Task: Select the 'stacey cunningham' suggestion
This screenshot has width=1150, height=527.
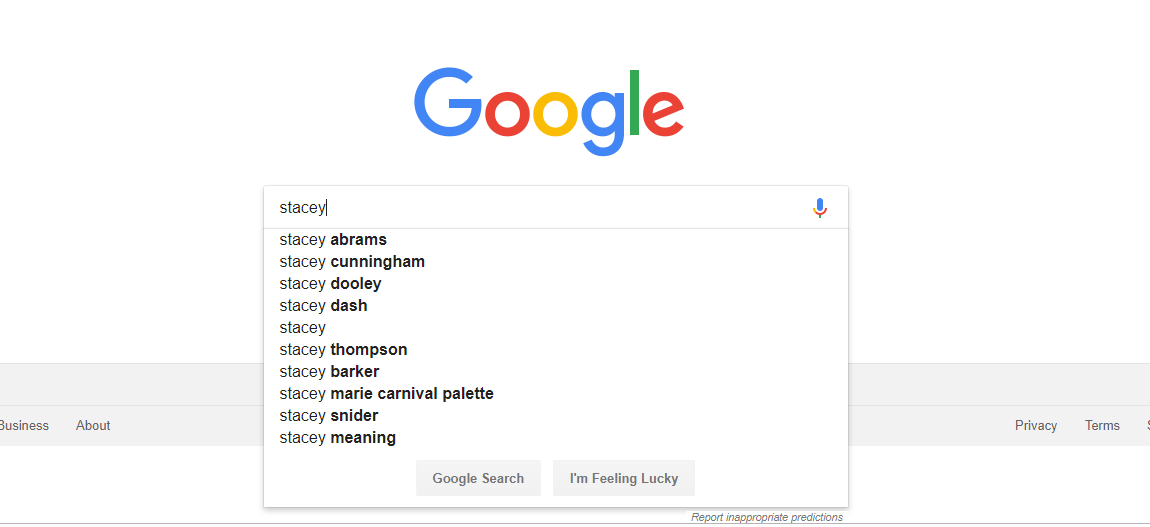Action: (555, 262)
